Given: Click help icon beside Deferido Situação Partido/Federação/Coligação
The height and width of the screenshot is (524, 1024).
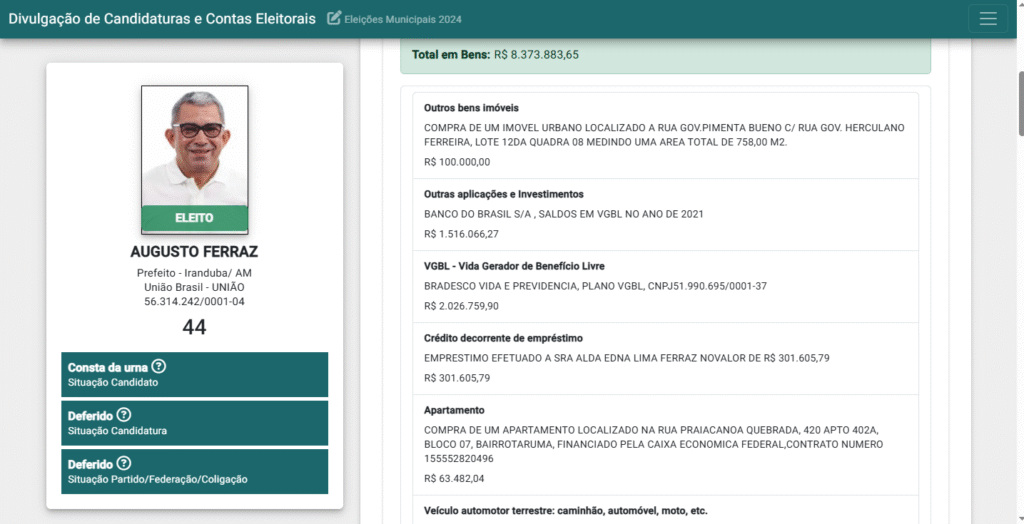Looking at the screenshot, I should click(x=124, y=463).
